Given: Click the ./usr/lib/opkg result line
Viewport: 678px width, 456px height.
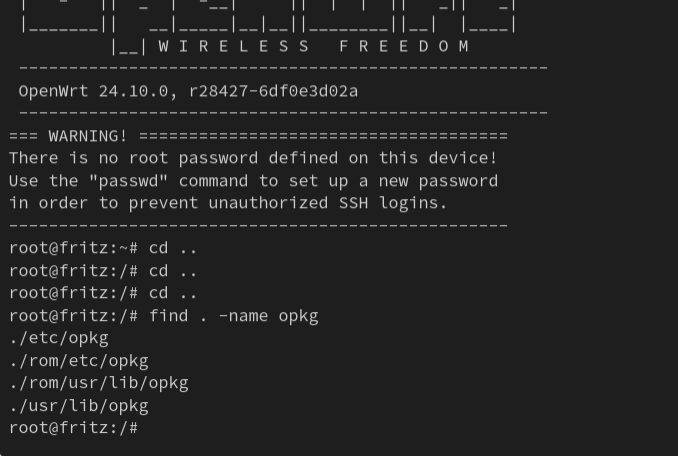Looking at the screenshot, I should (79, 406).
